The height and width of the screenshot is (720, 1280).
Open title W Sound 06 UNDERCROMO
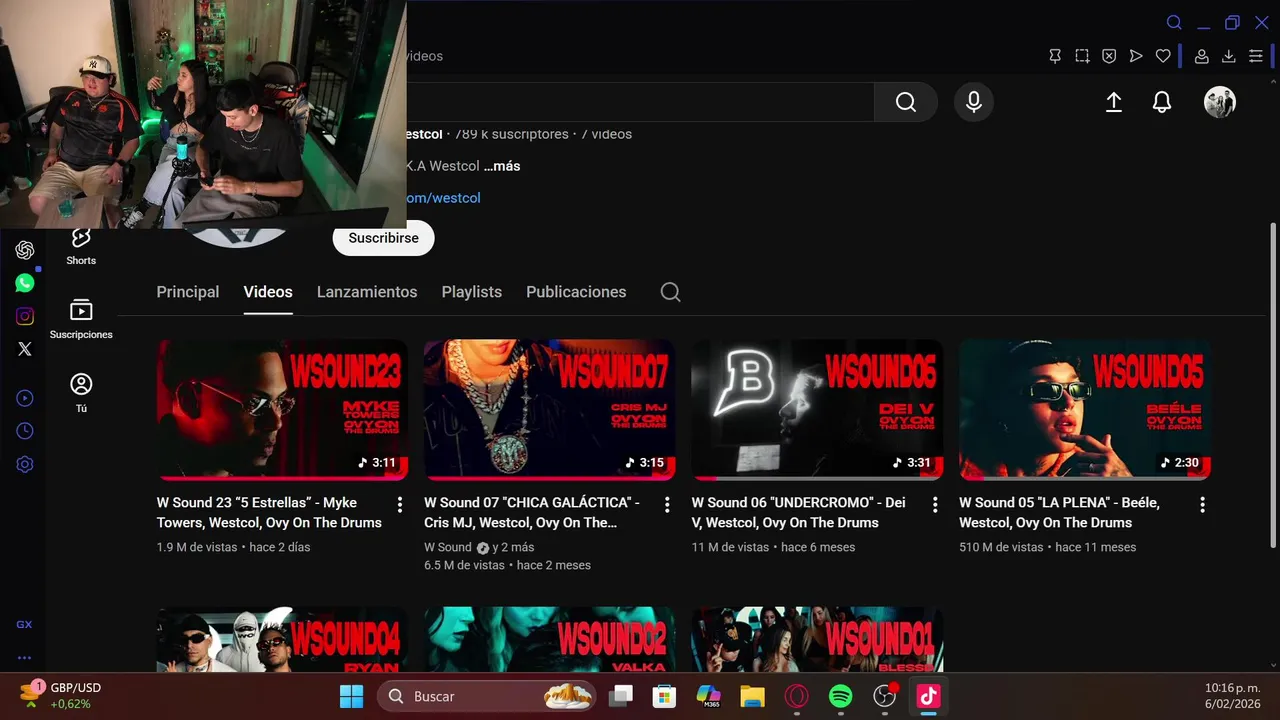click(x=798, y=512)
